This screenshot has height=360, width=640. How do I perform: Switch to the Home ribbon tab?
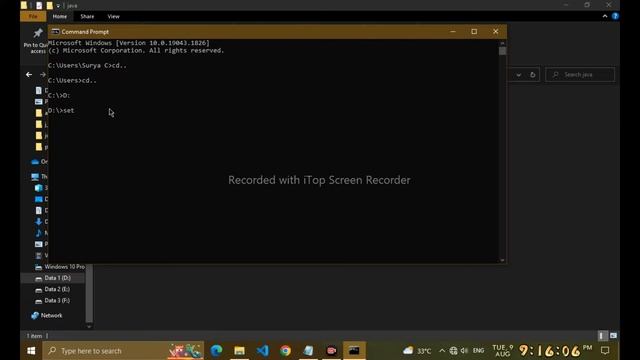(60, 16)
